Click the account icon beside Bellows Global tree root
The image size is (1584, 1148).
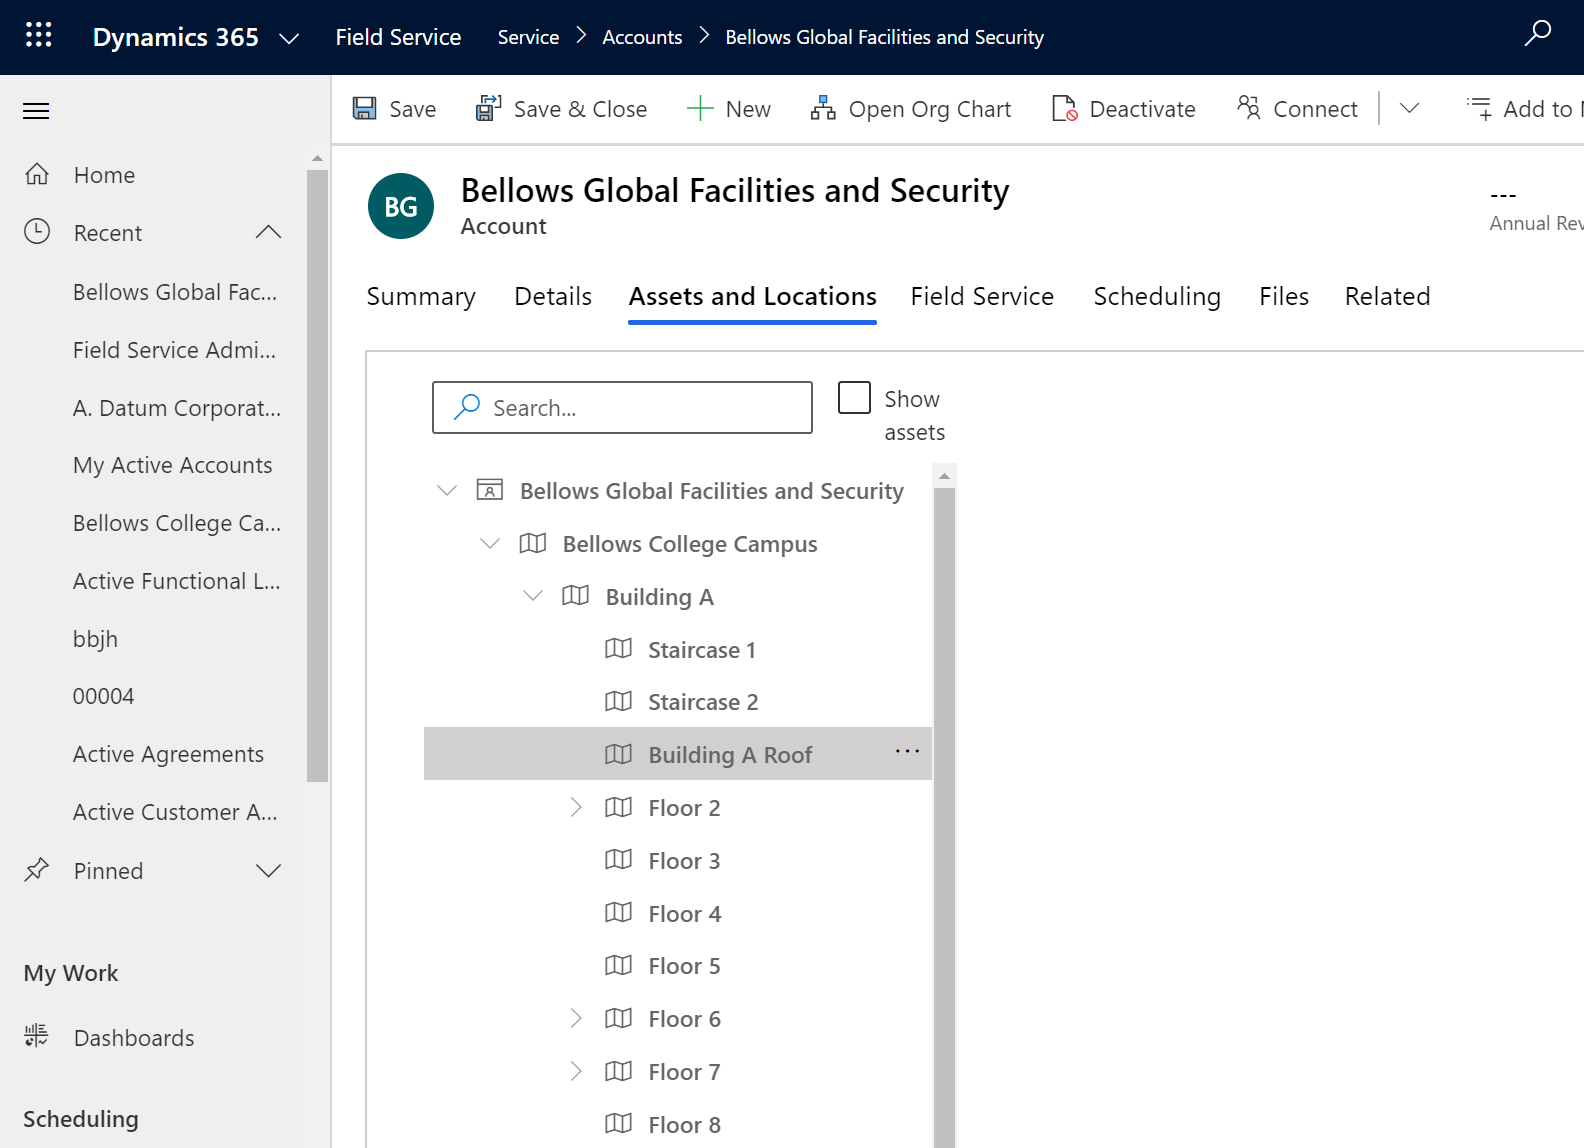pos(489,489)
